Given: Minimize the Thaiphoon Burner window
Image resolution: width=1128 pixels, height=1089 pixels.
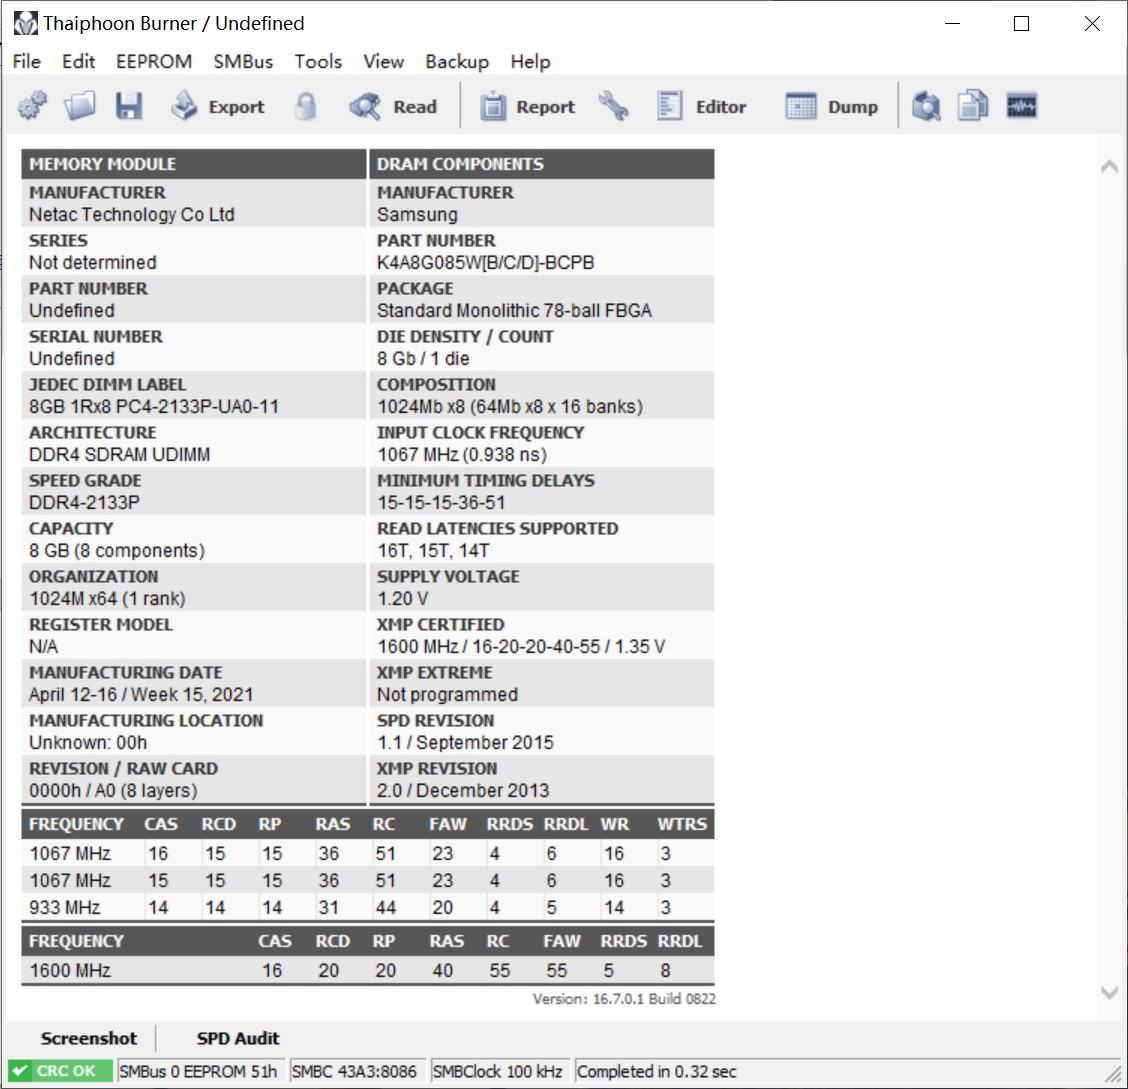Looking at the screenshot, I should click(x=952, y=24).
